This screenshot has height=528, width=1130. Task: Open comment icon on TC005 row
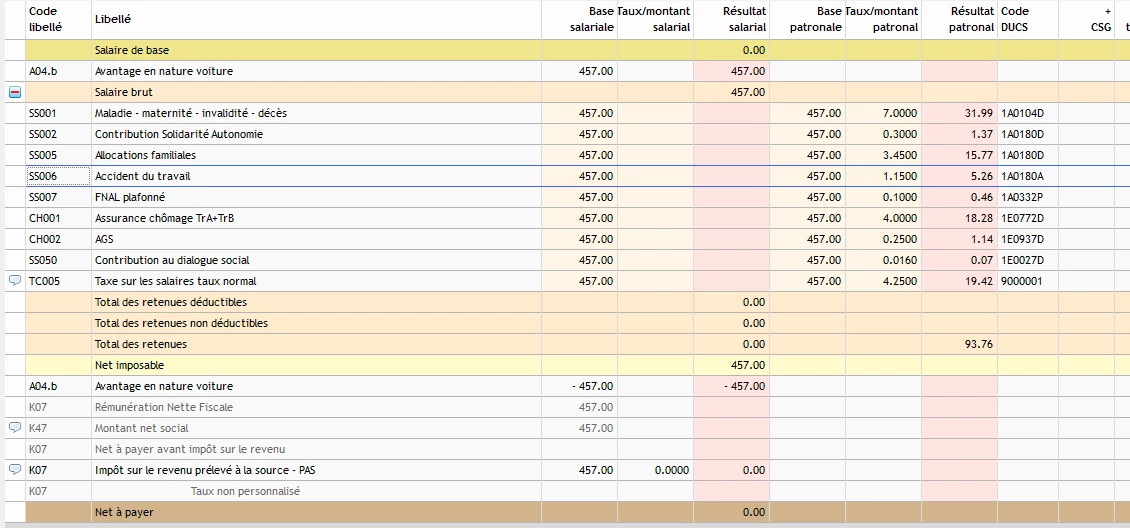(x=15, y=281)
